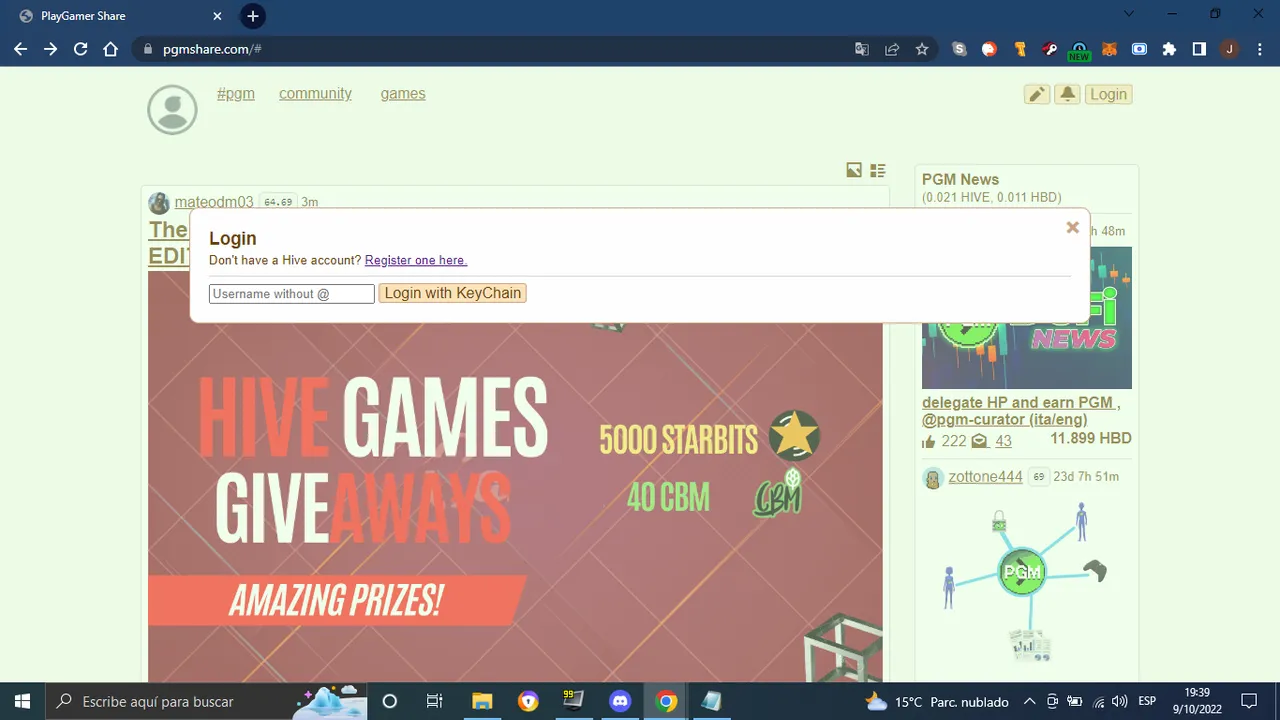Open the yellow key extension icon
The height and width of the screenshot is (720, 1280).
coord(1020,49)
